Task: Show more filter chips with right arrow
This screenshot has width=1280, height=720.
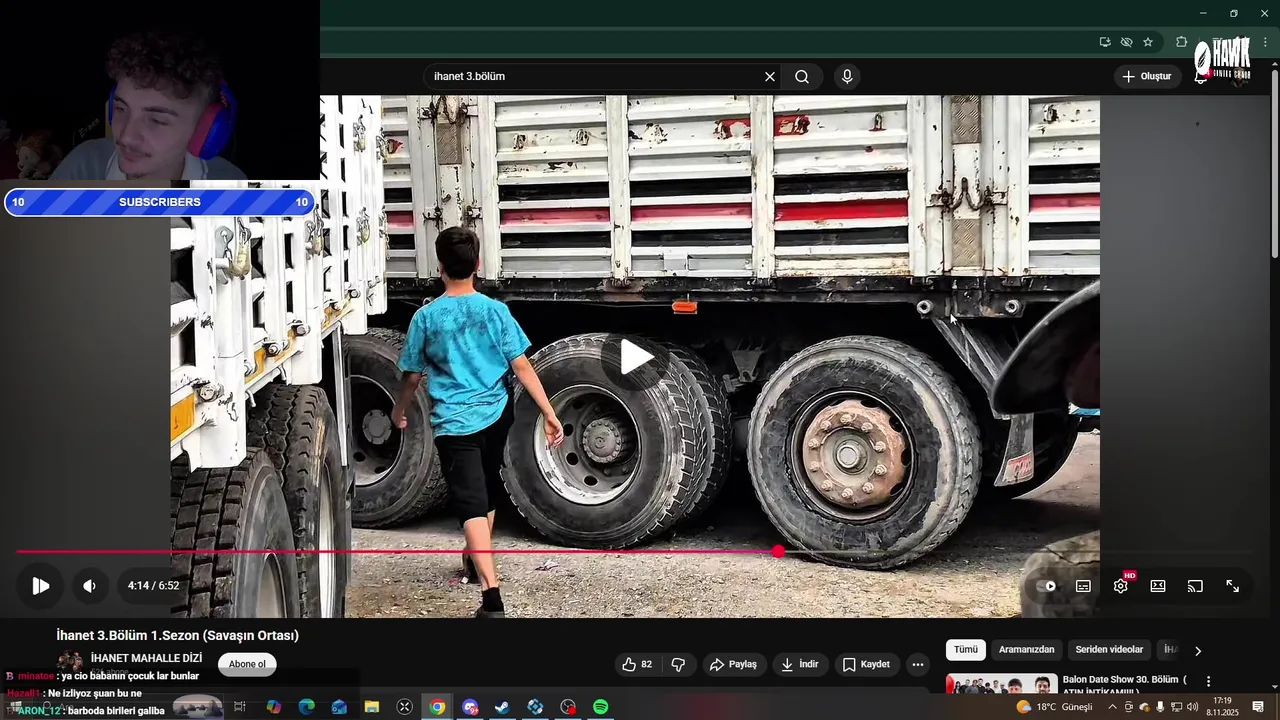Action: pyautogui.click(x=1198, y=651)
